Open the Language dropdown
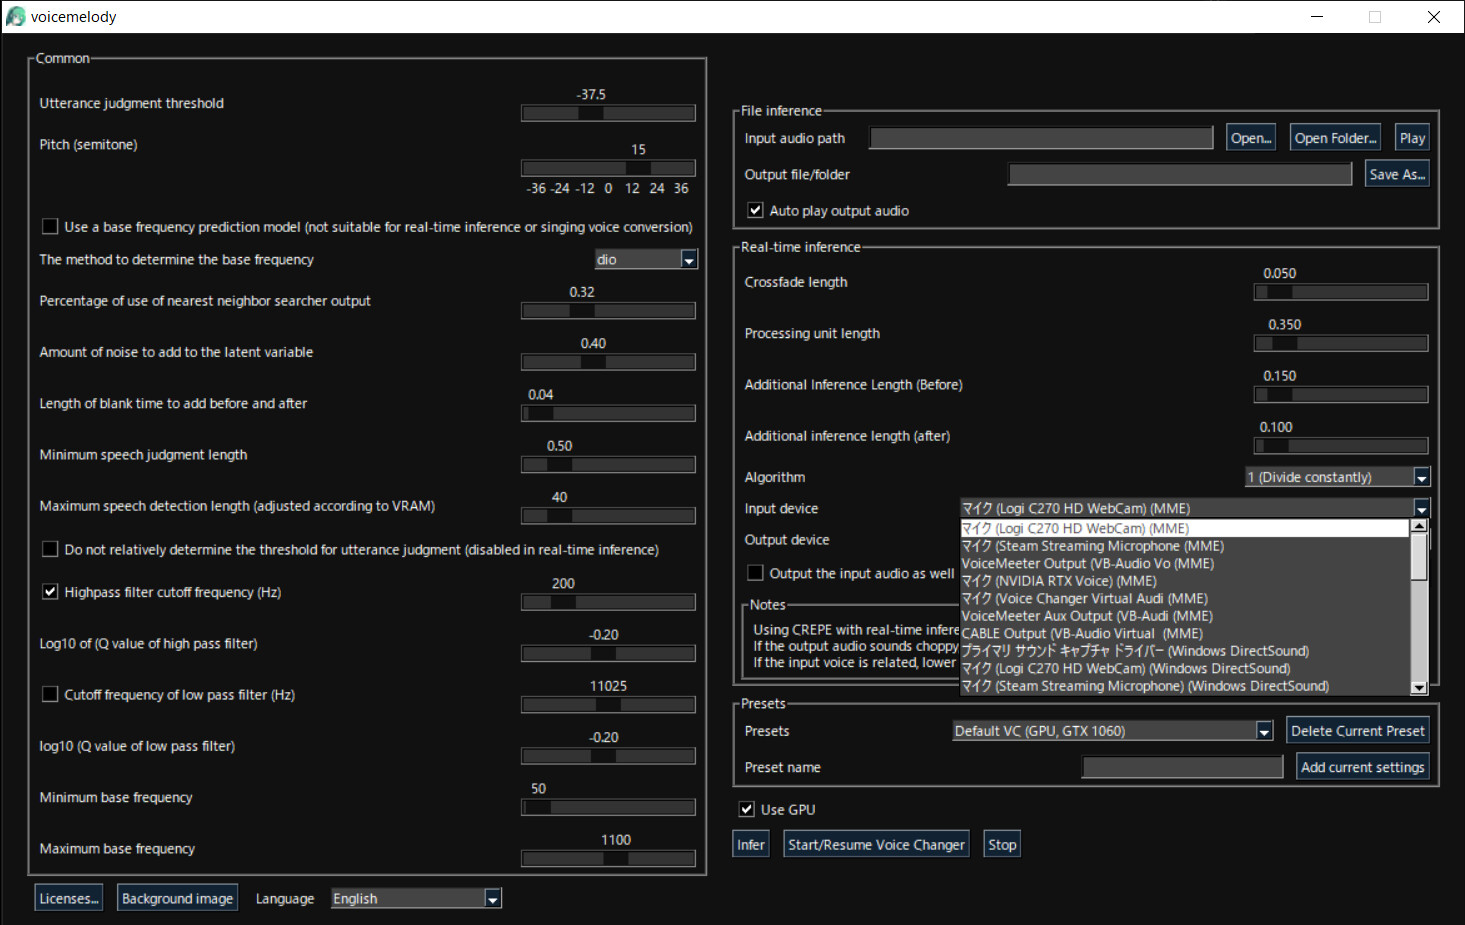This screenshot has height=925, width=1465. point(491,898)
